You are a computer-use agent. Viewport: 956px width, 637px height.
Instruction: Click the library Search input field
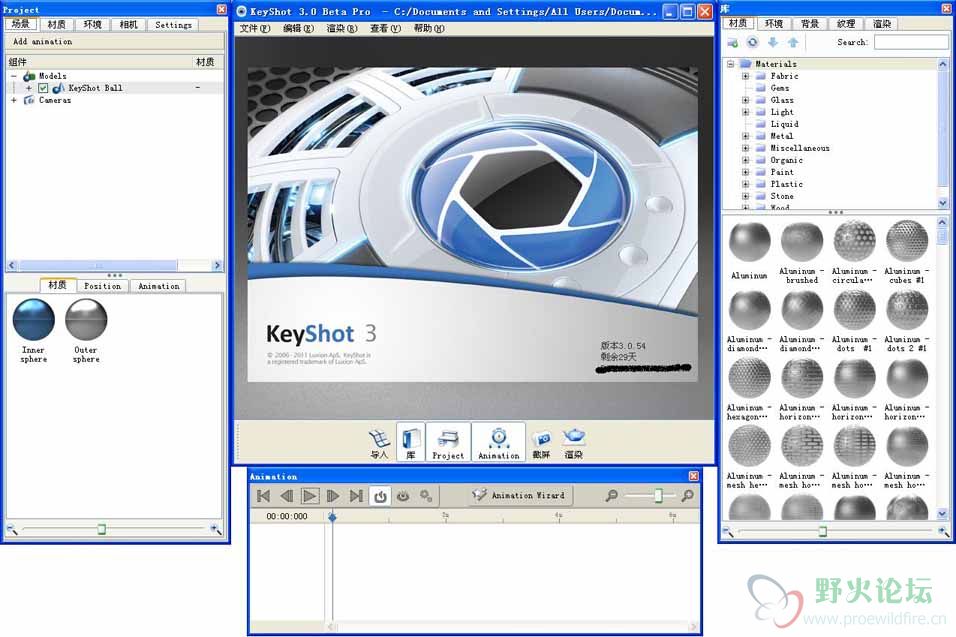click(911, 42)
